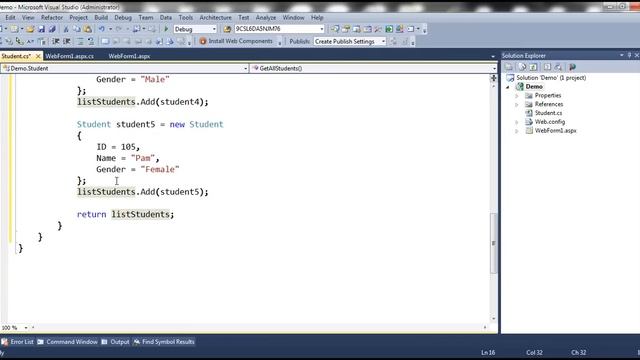This screenshot has width=640, height=360.
Task: Click the Install Web Components button
Action: click(236, 41)
